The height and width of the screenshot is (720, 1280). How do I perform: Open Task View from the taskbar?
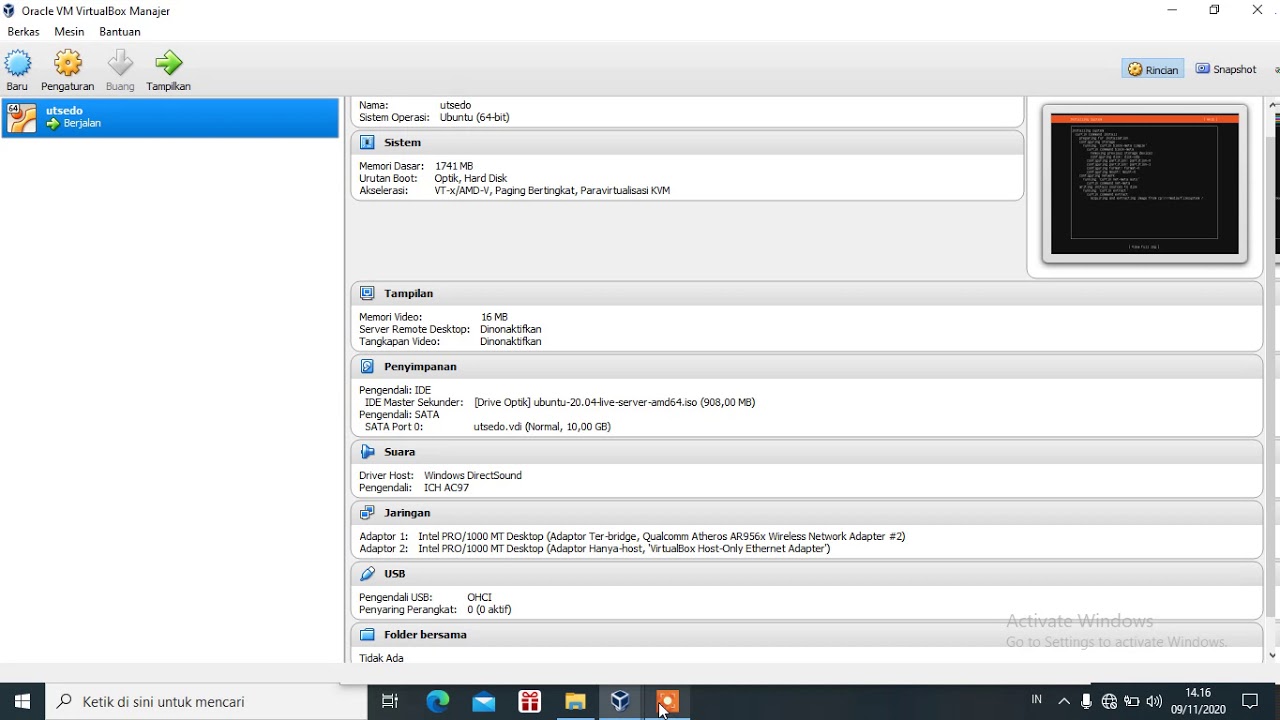click(390, 702)
